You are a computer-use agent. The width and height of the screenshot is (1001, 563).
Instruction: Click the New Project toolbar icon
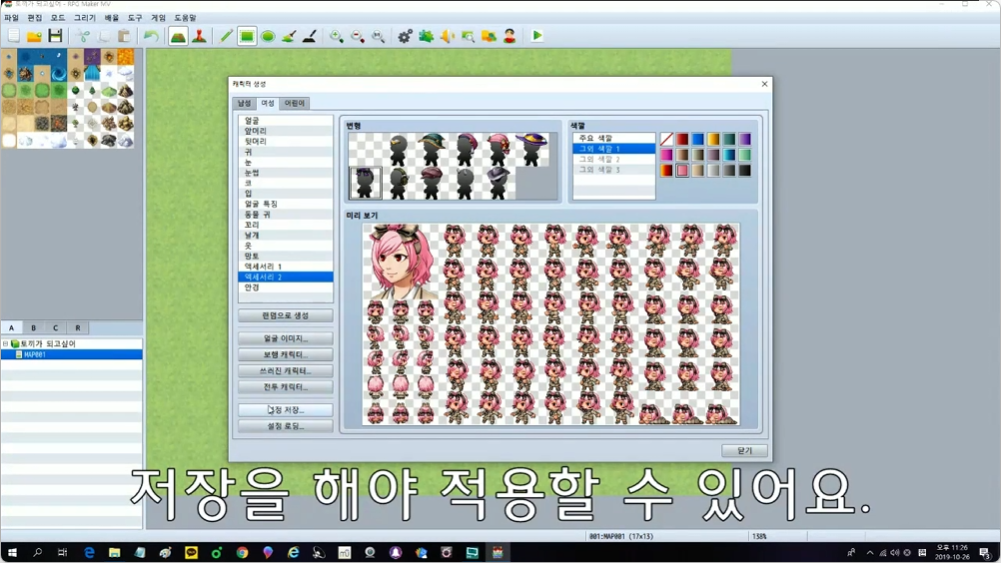point(13,36)
